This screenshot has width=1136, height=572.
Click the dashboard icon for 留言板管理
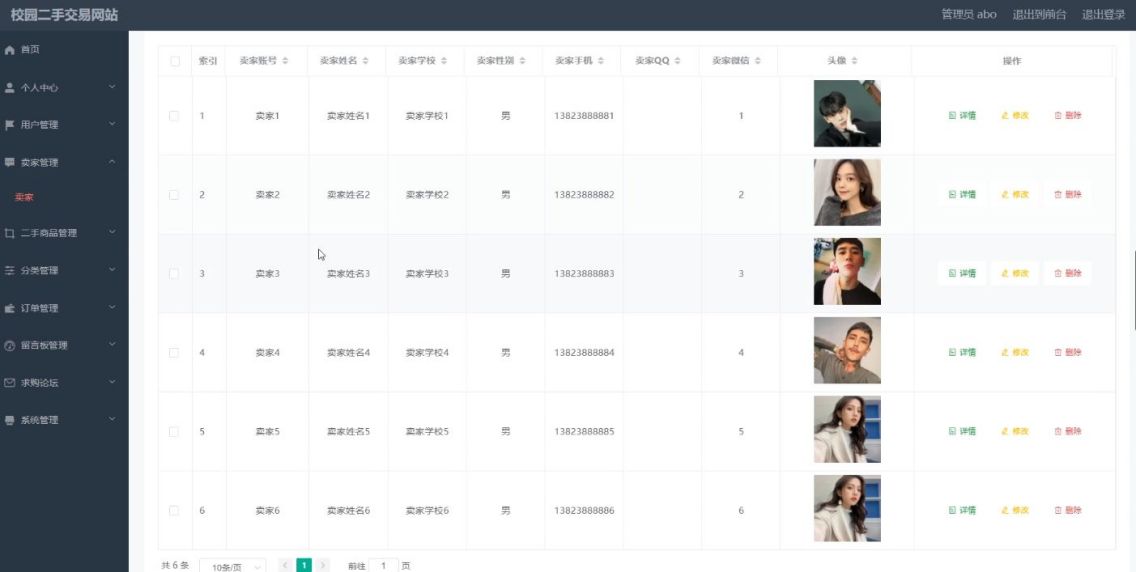[9, 345]
